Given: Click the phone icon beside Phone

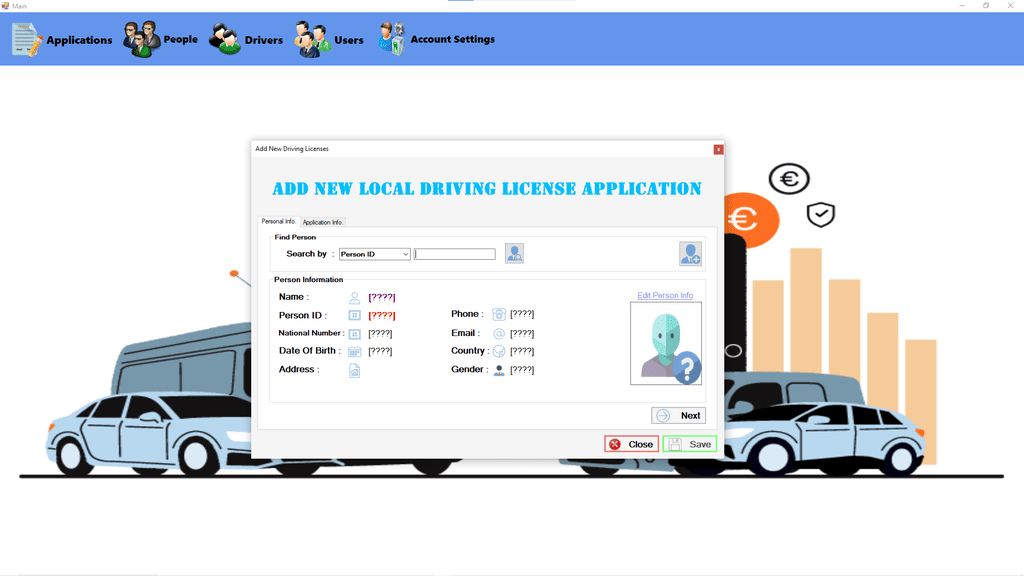Looking at the screenshot, I should [499, 314].
